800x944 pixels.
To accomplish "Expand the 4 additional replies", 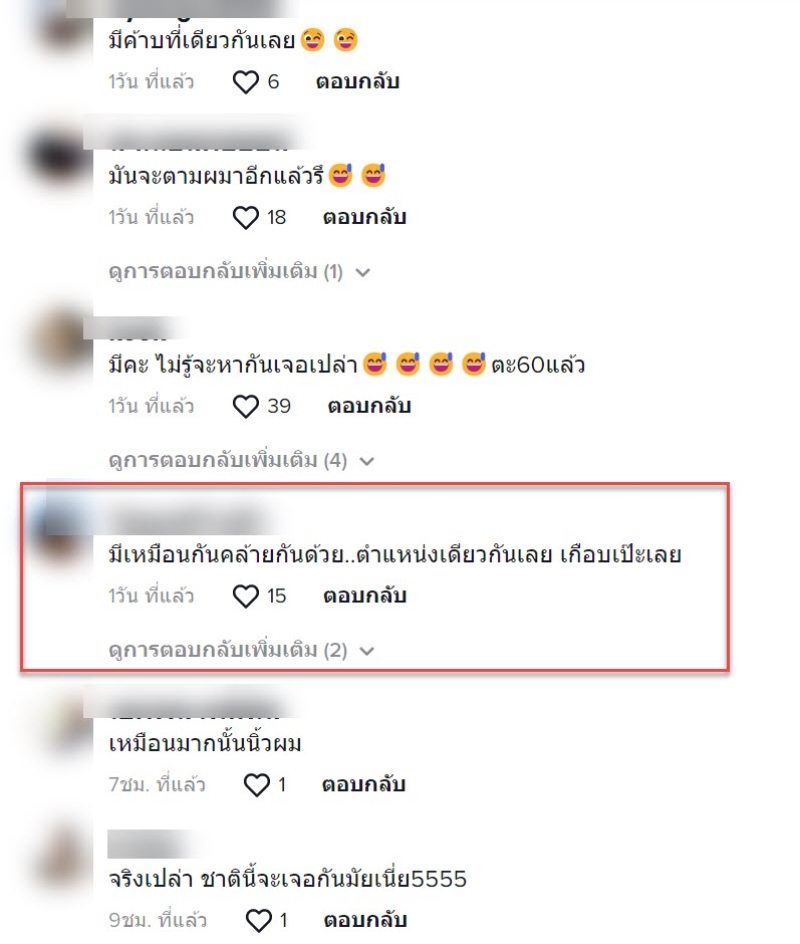I will pos(241,461).
